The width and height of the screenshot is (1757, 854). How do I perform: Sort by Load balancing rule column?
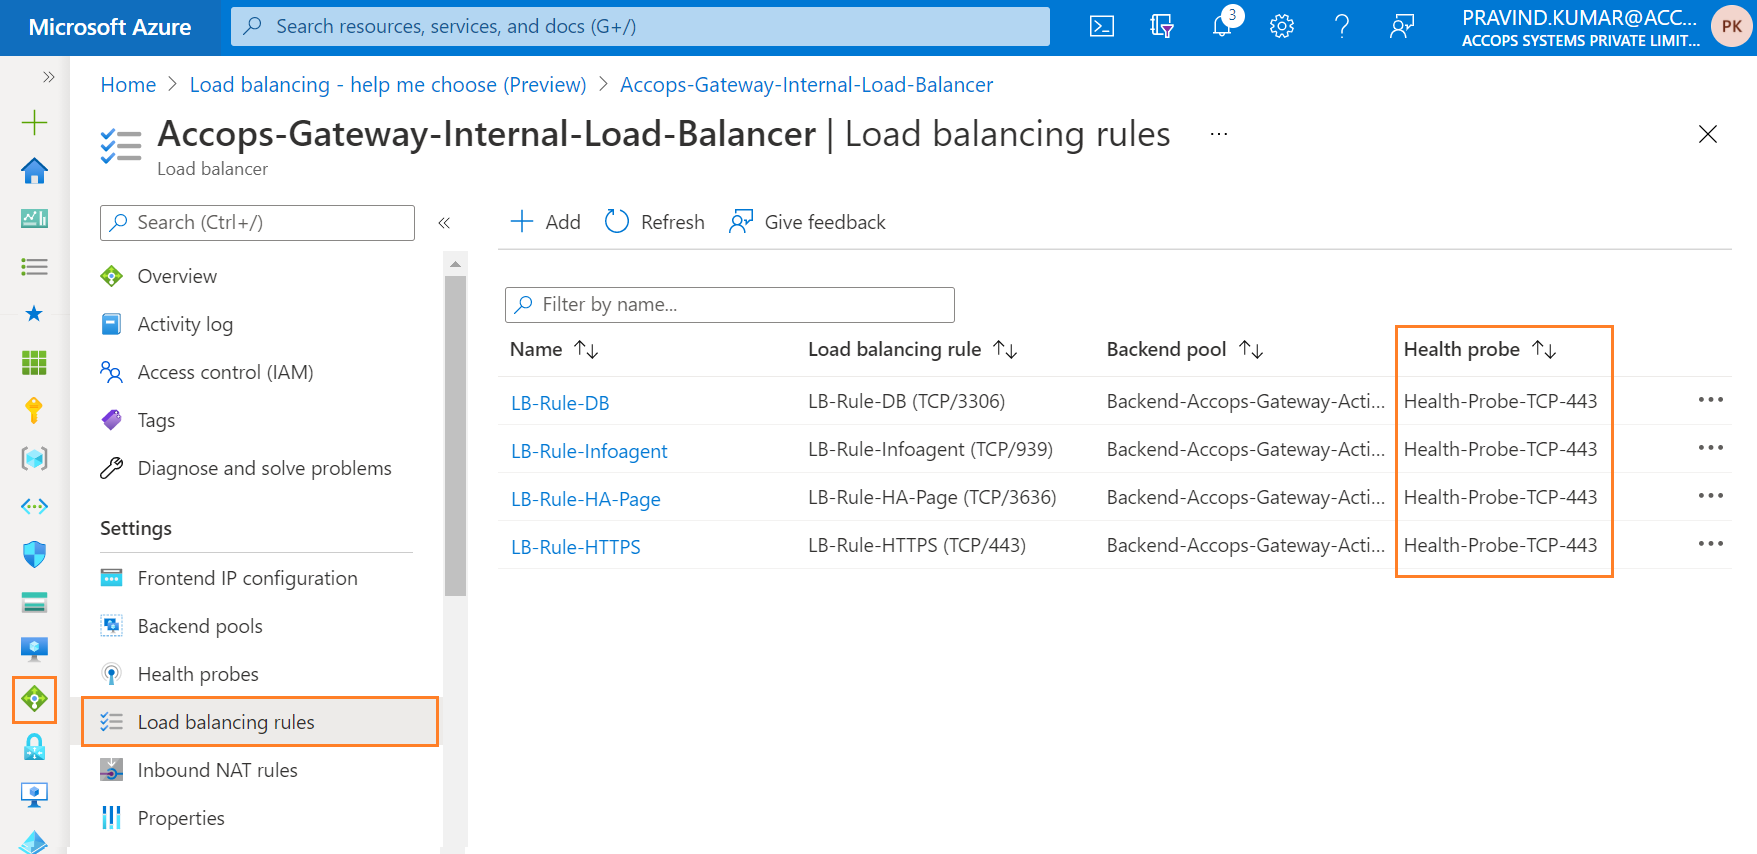(913, 349)
